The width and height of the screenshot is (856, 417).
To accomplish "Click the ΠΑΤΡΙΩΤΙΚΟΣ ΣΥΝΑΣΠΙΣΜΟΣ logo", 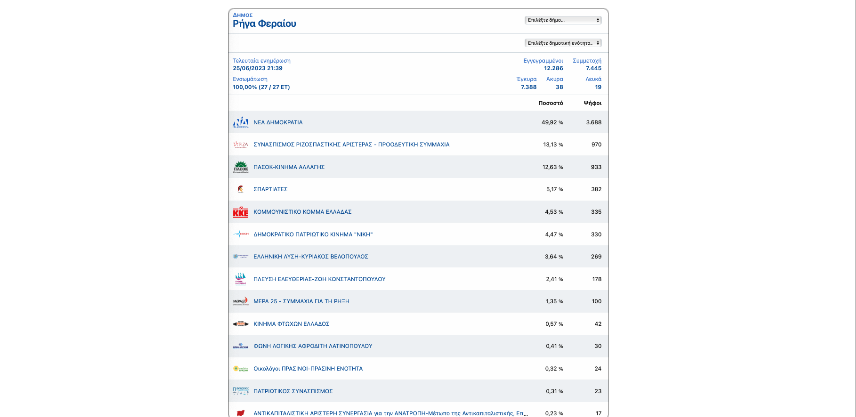I will coord(241,391).
